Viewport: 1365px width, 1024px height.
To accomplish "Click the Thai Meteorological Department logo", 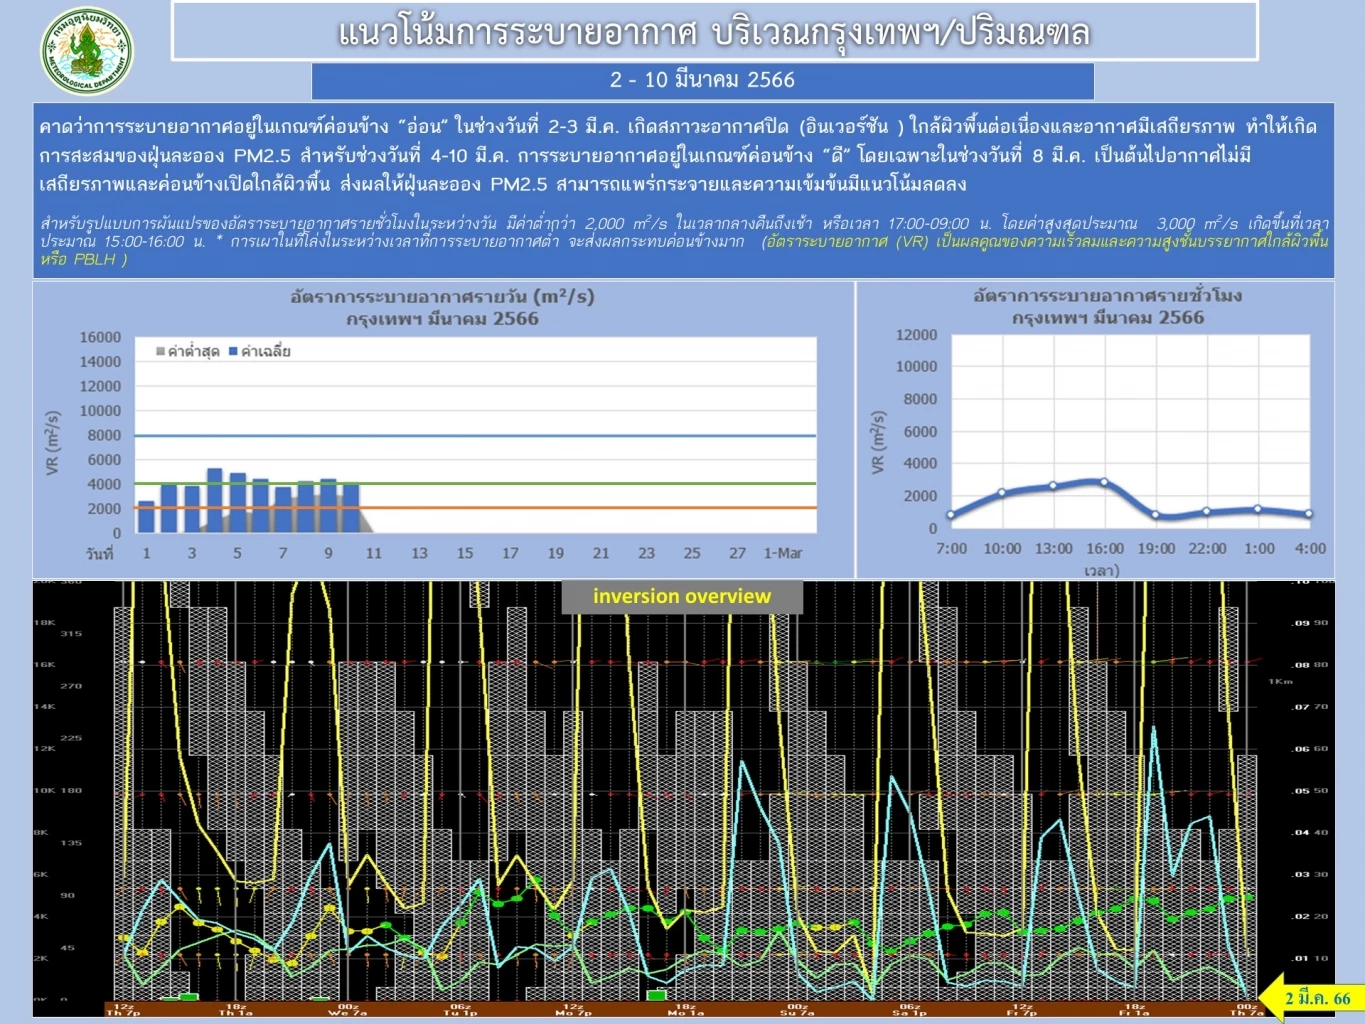I will click(87, 50).
